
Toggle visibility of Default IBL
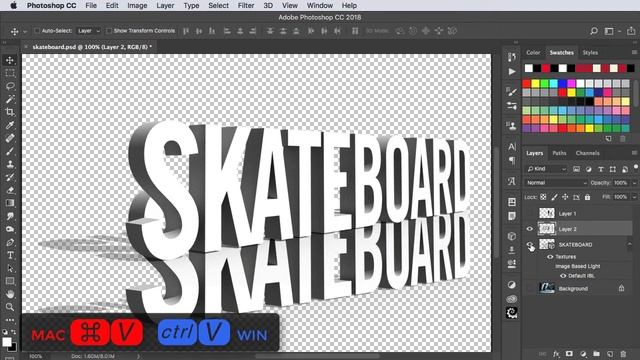tap(563, 276)
